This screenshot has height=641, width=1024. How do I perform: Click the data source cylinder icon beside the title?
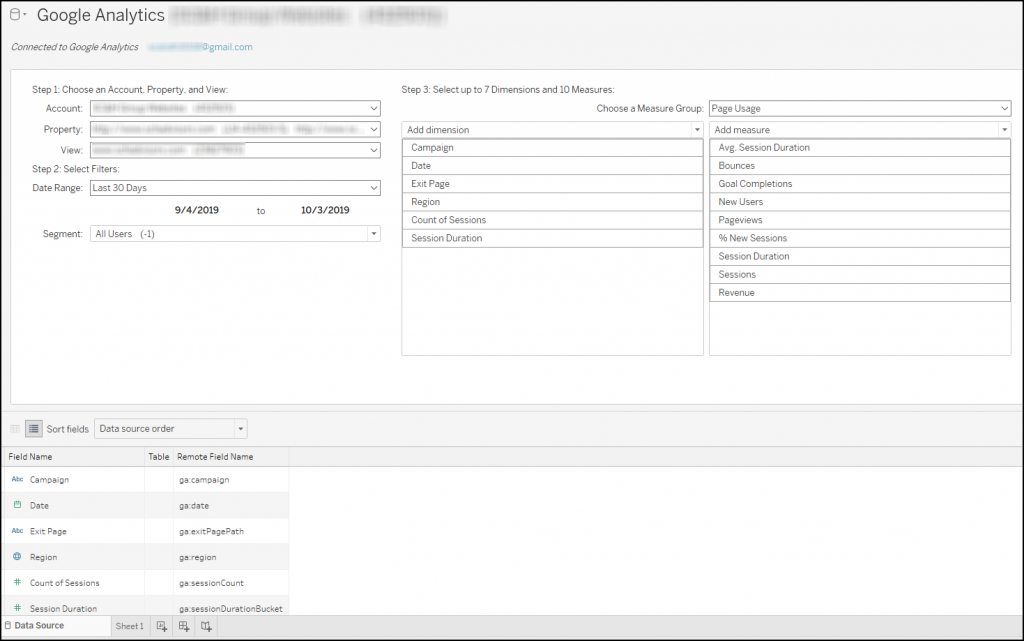tap(15, 14)
